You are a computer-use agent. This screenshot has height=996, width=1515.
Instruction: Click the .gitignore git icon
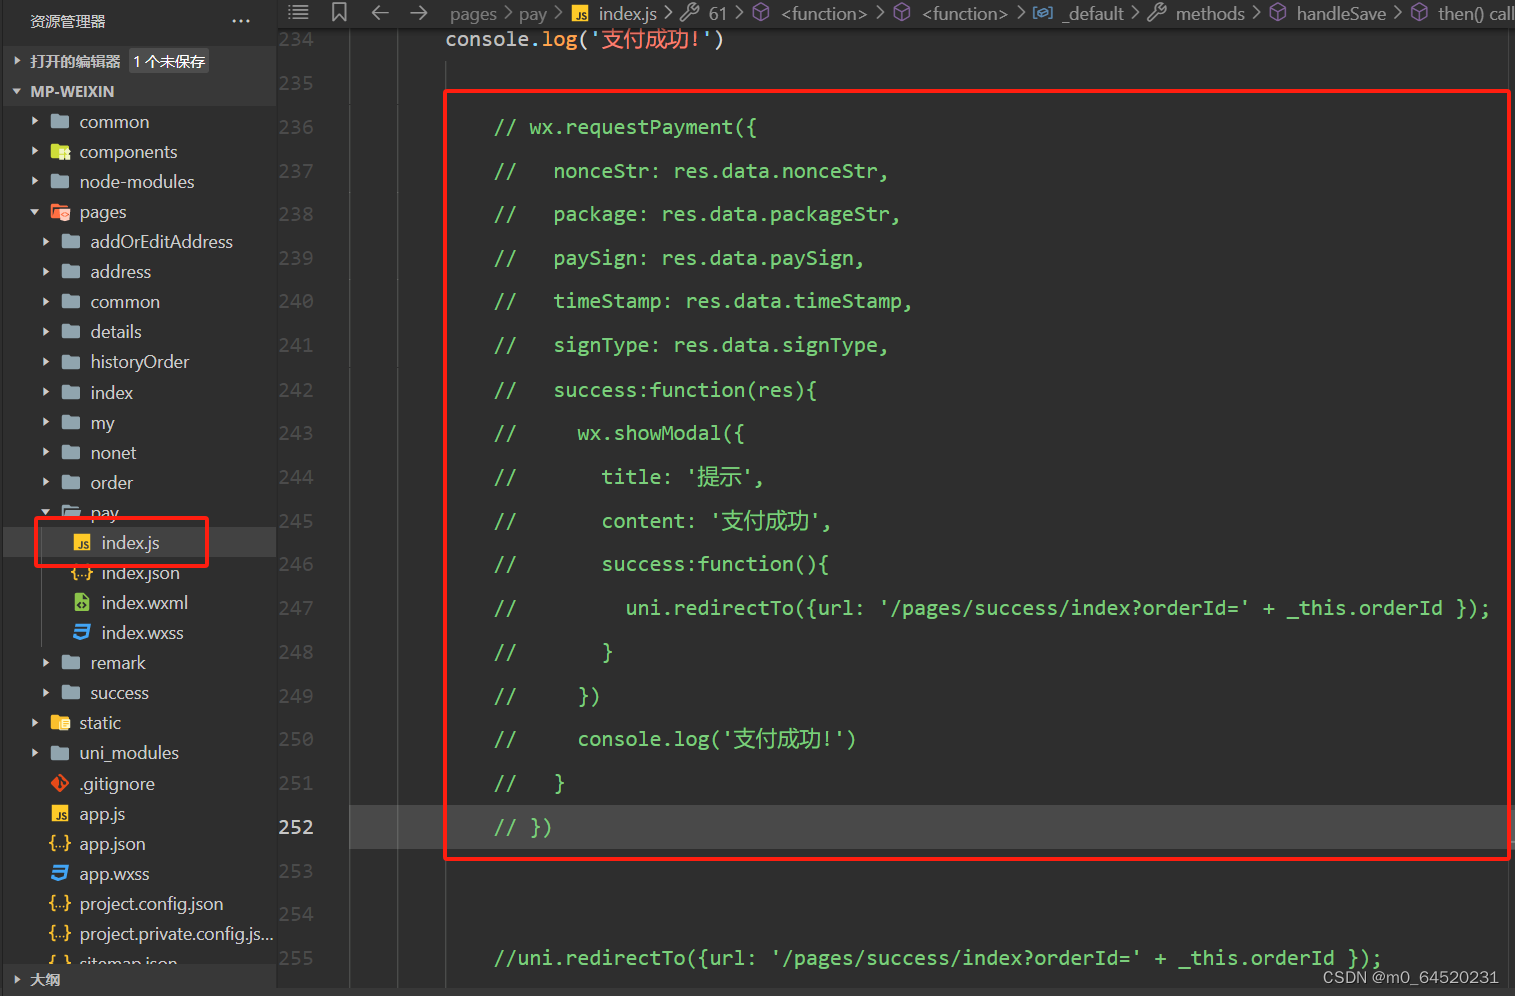click(x=60, y=784)
